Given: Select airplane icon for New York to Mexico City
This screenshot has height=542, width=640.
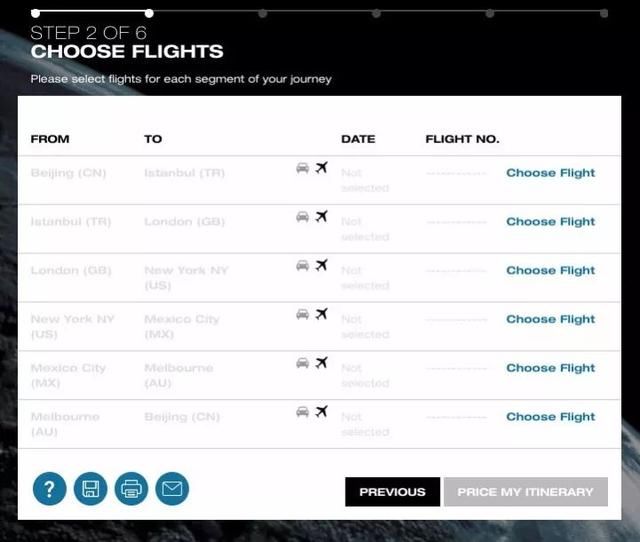Looking at the screenshot, I should 322,313.
